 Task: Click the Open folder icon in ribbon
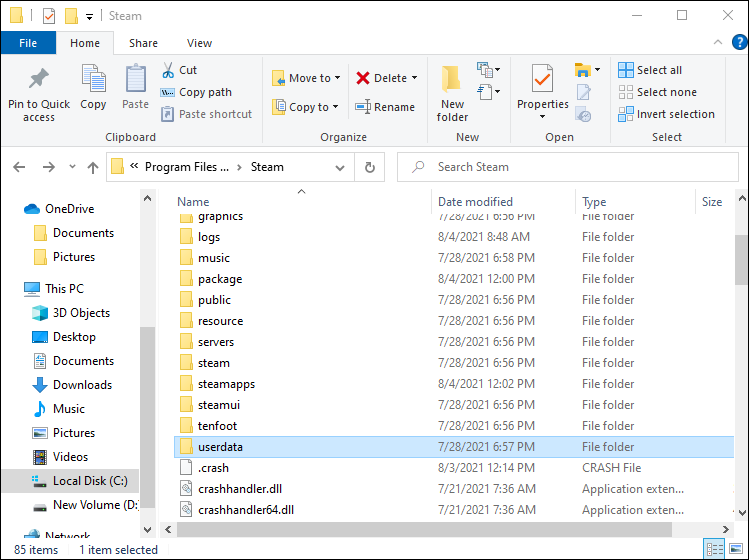[x=583, y=70]
